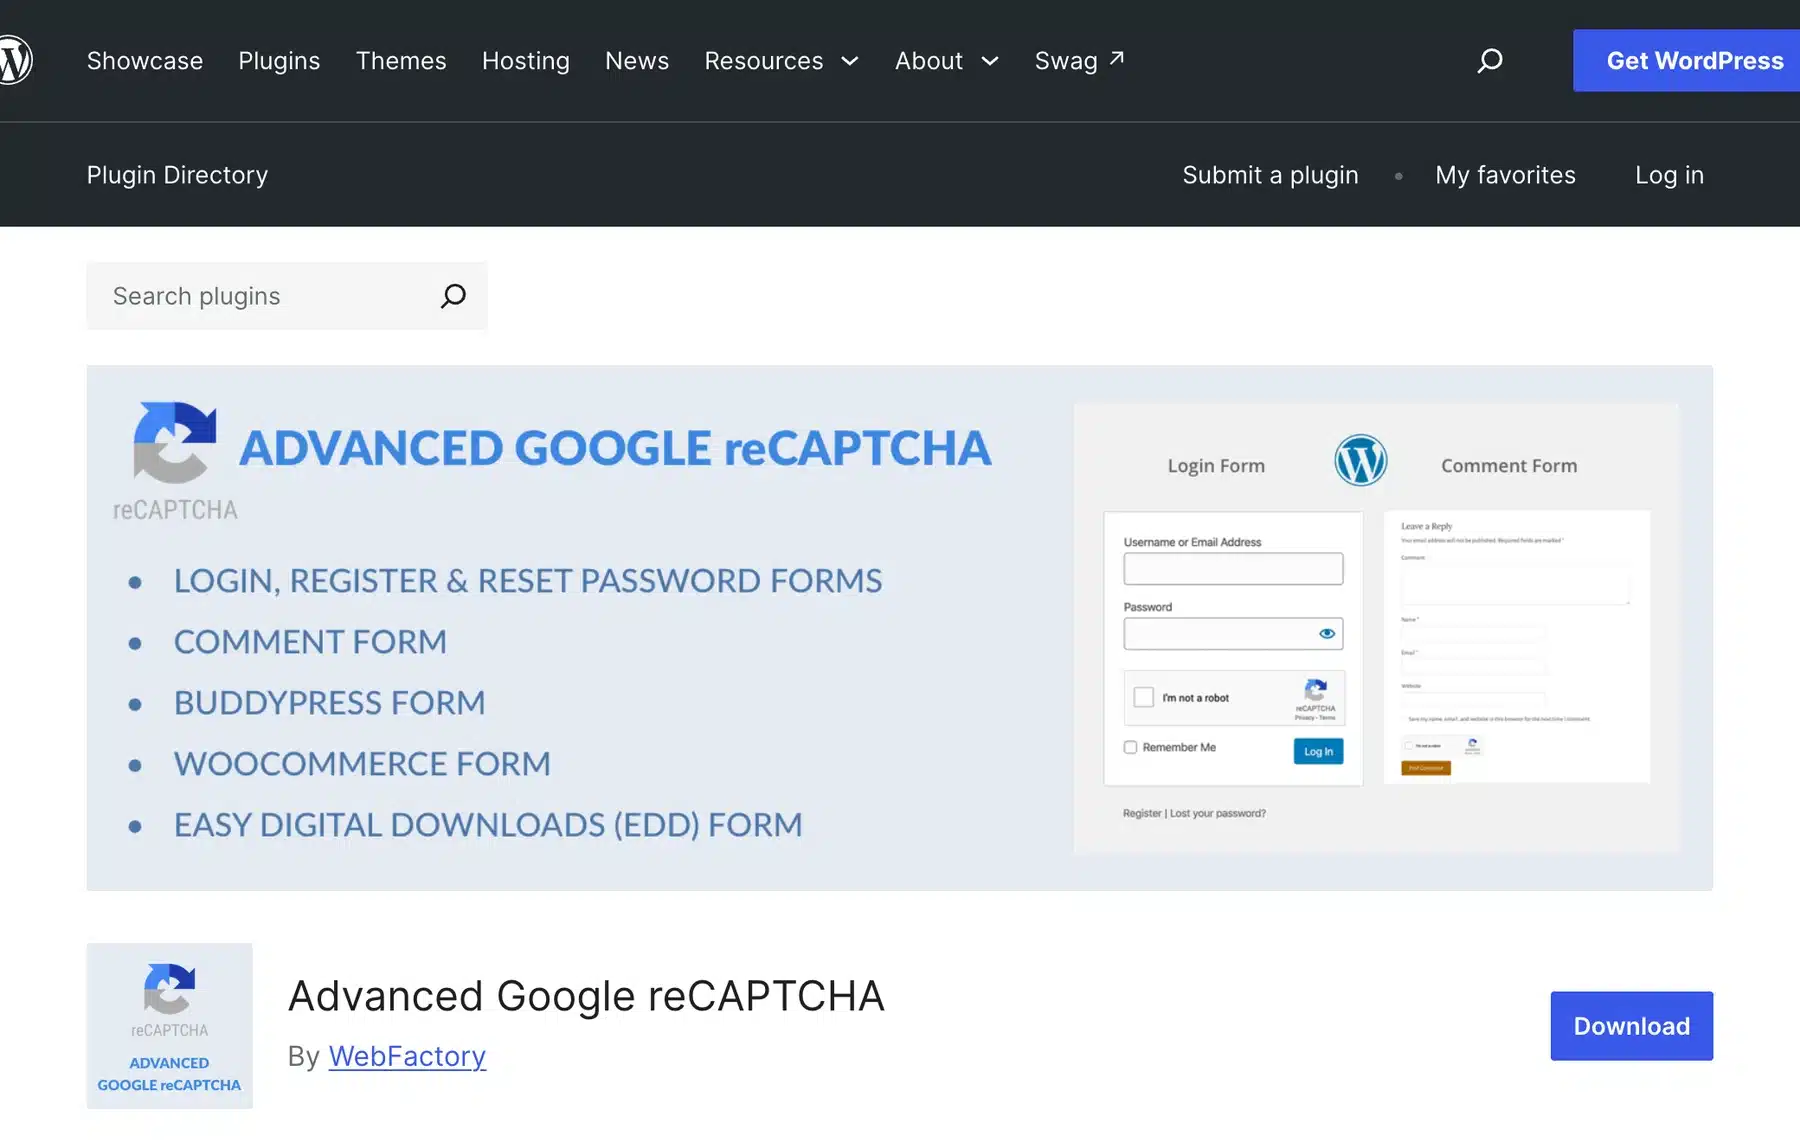Expand the About dropdown chevron
This screenshot has height=1142, width=1800.
[x=990, y=61]
